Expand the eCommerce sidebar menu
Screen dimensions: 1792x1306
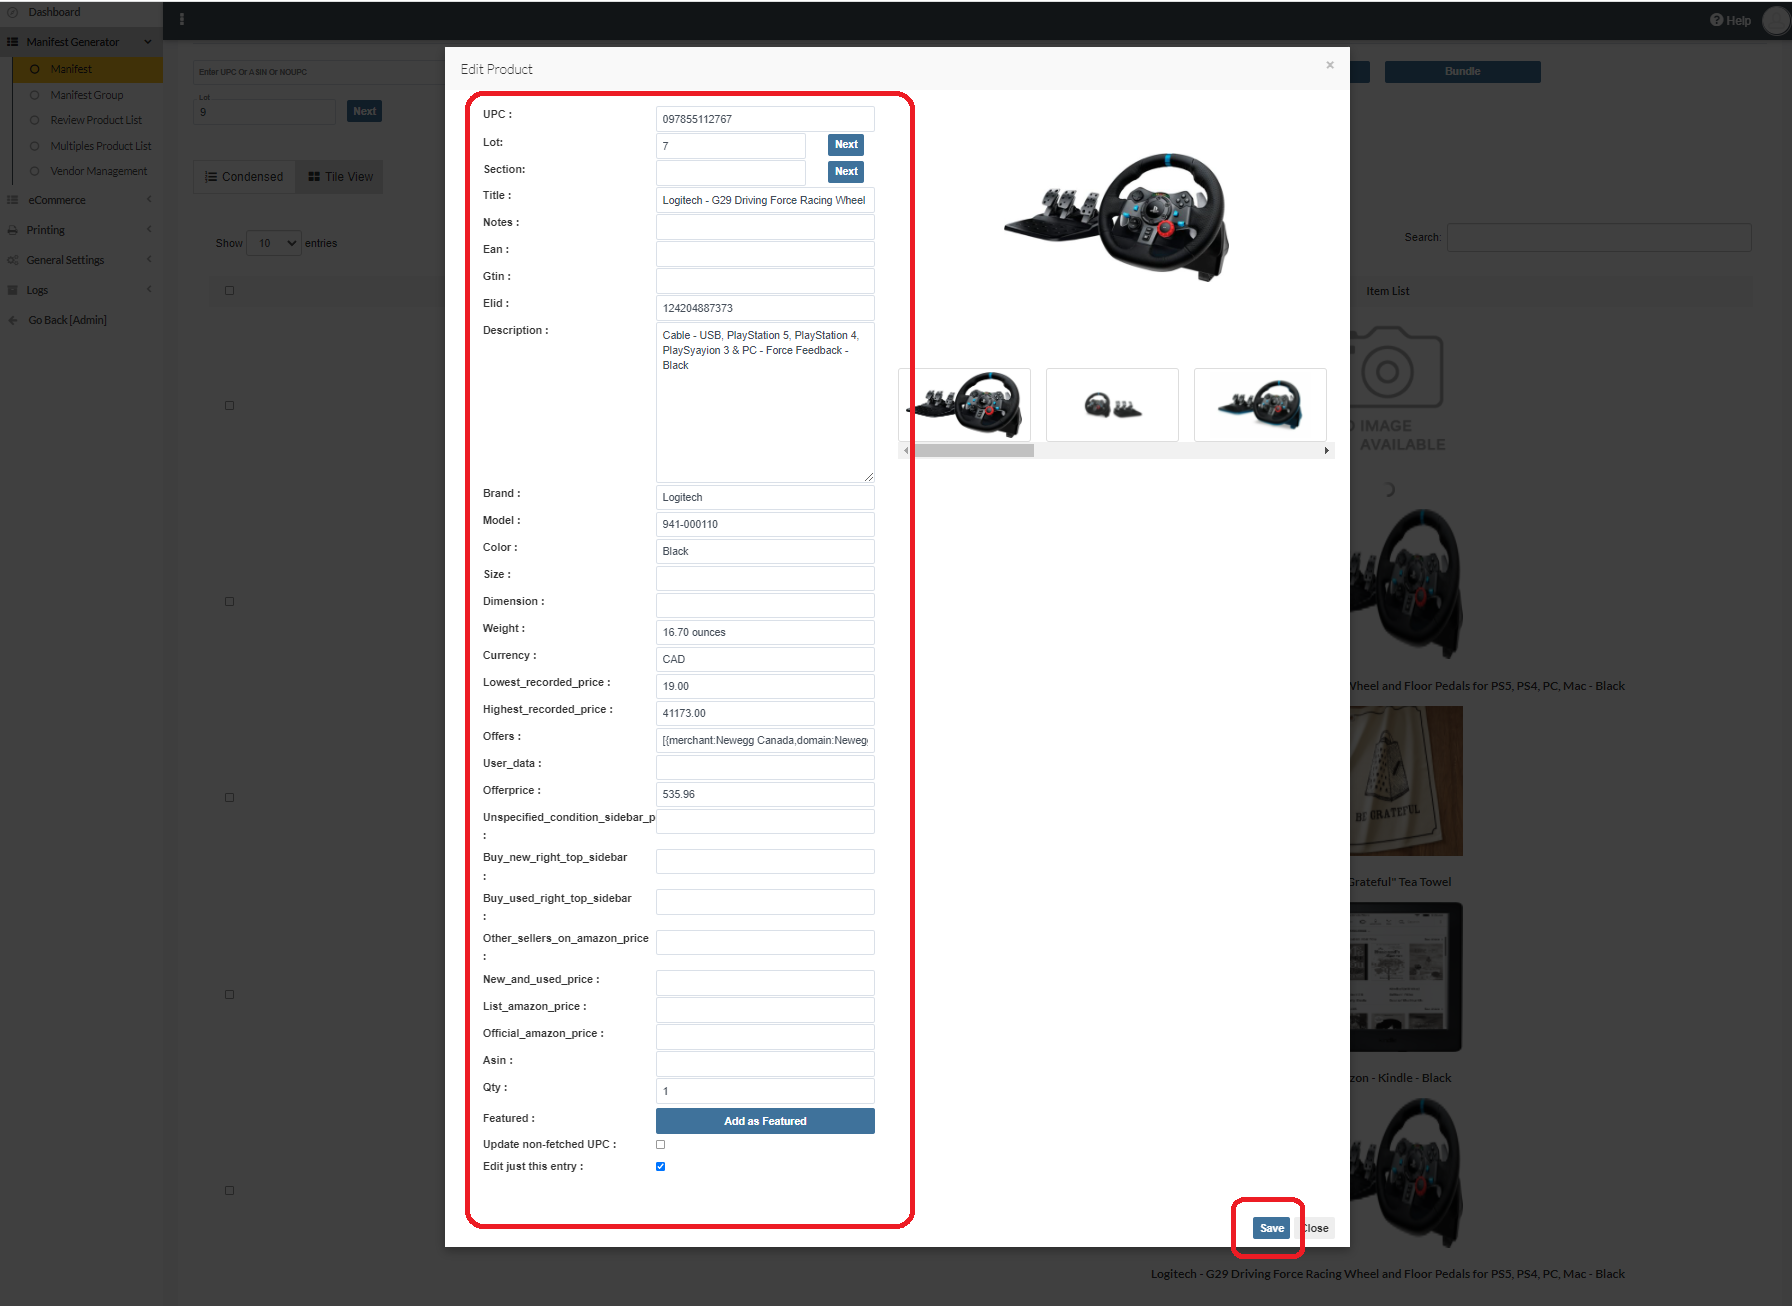coord(80,200)
